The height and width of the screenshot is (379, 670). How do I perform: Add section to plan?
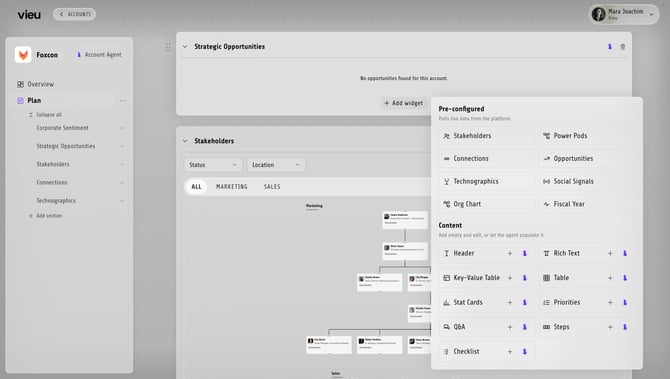tap(45, 216)
